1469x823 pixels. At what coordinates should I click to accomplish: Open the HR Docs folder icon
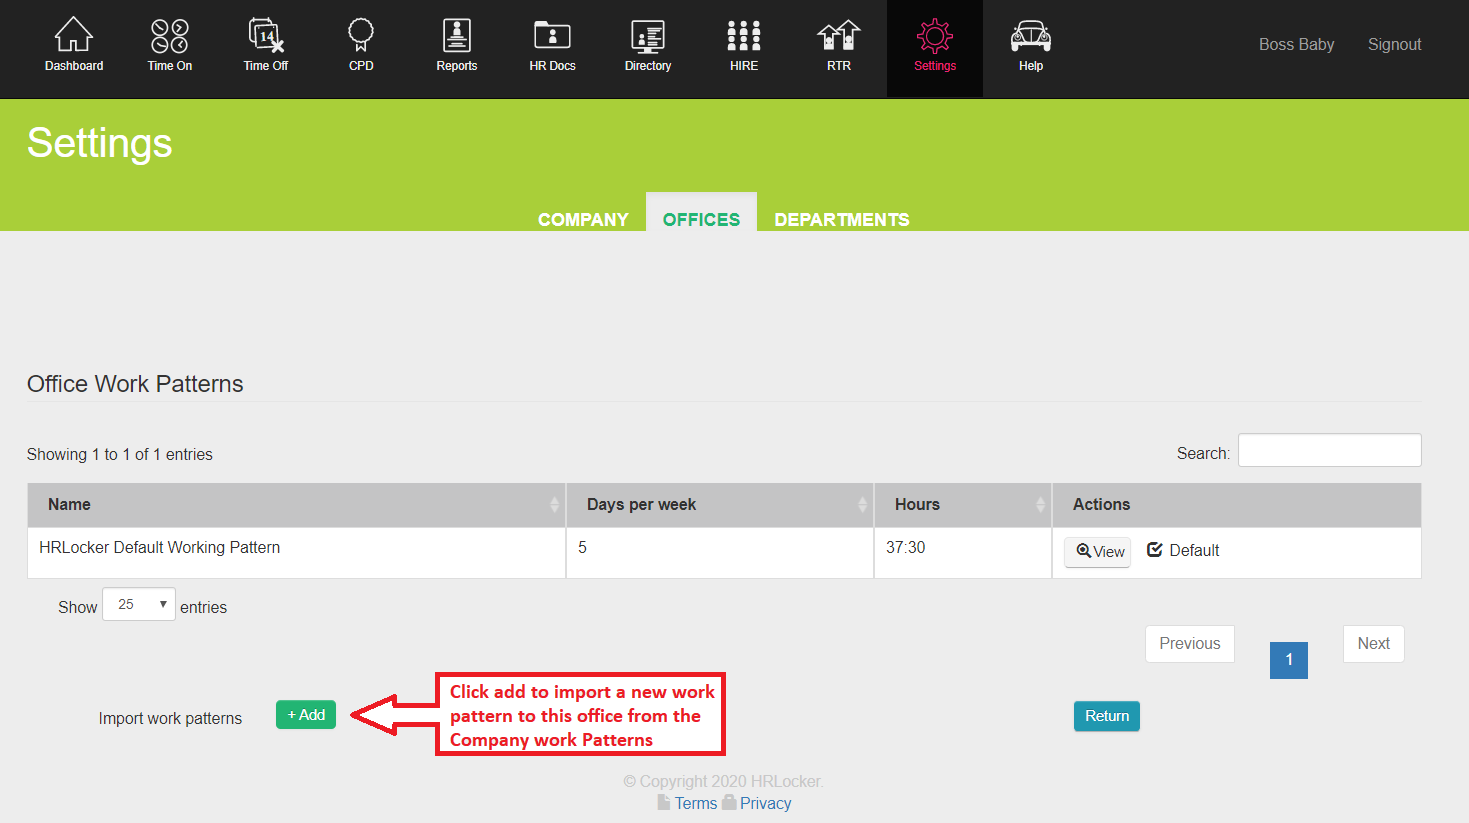552,36
